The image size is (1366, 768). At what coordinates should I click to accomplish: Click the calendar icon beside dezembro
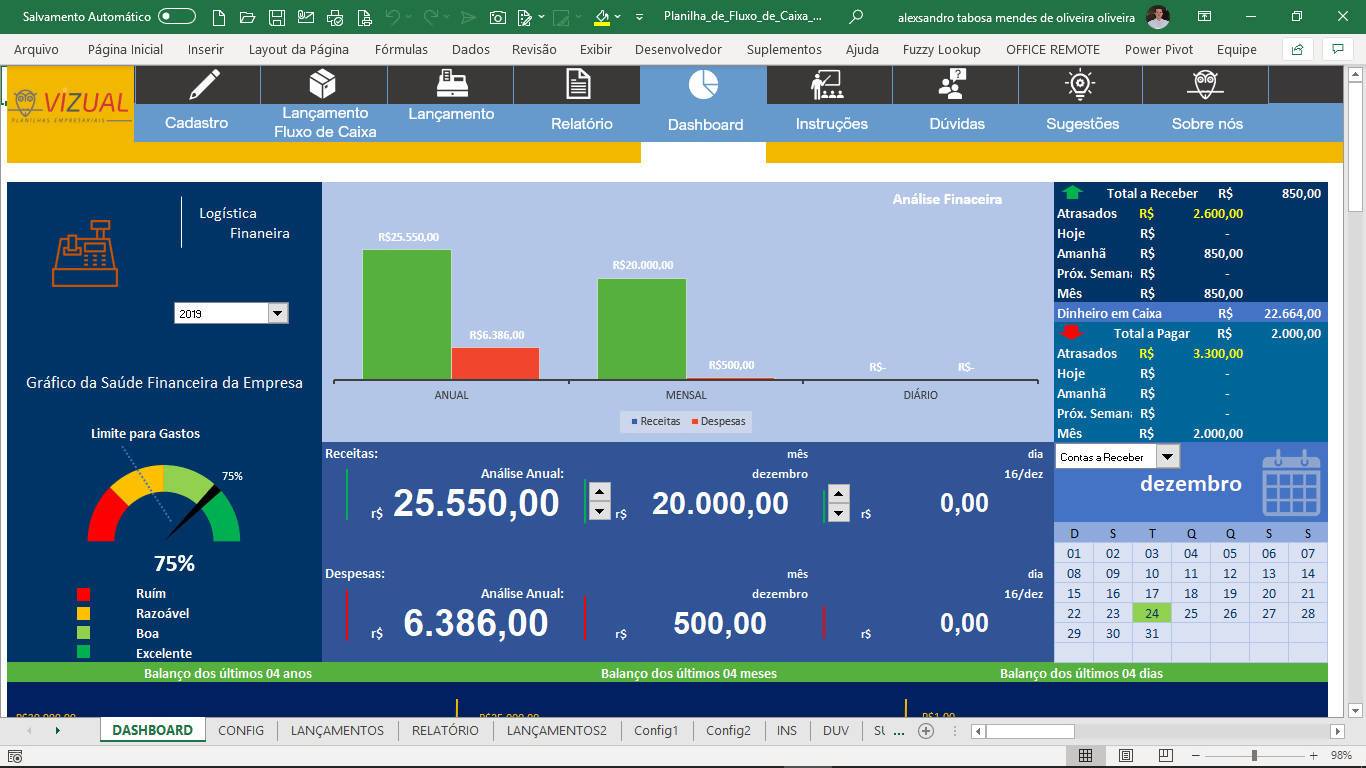coord(1291,483)
